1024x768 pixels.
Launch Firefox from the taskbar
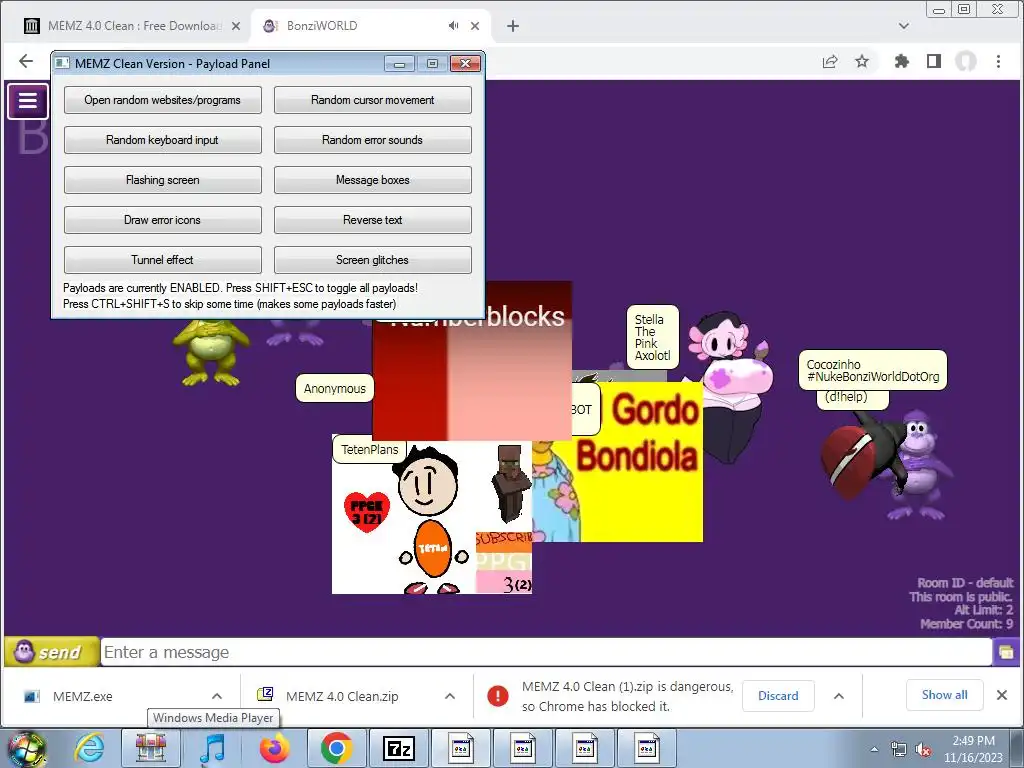[275, 748]
